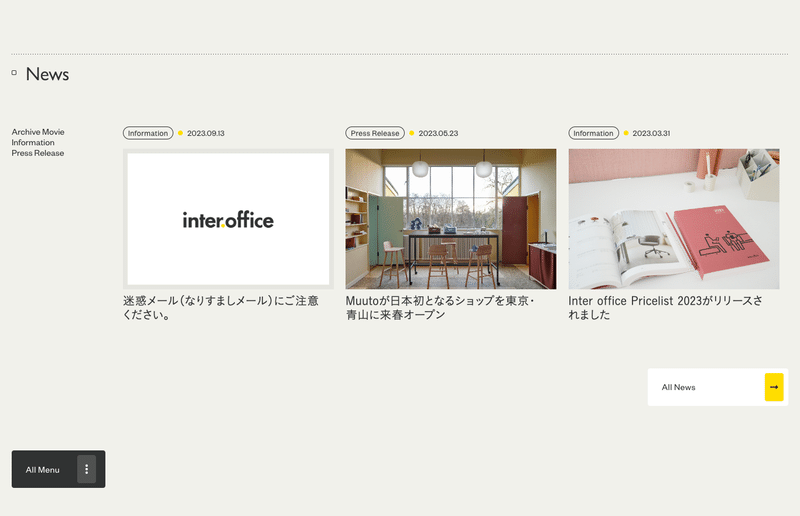Open the Pricelist 2023 catalog thumbnail
This screenshot has width=800, height=516.
click(x=674, y=219)
